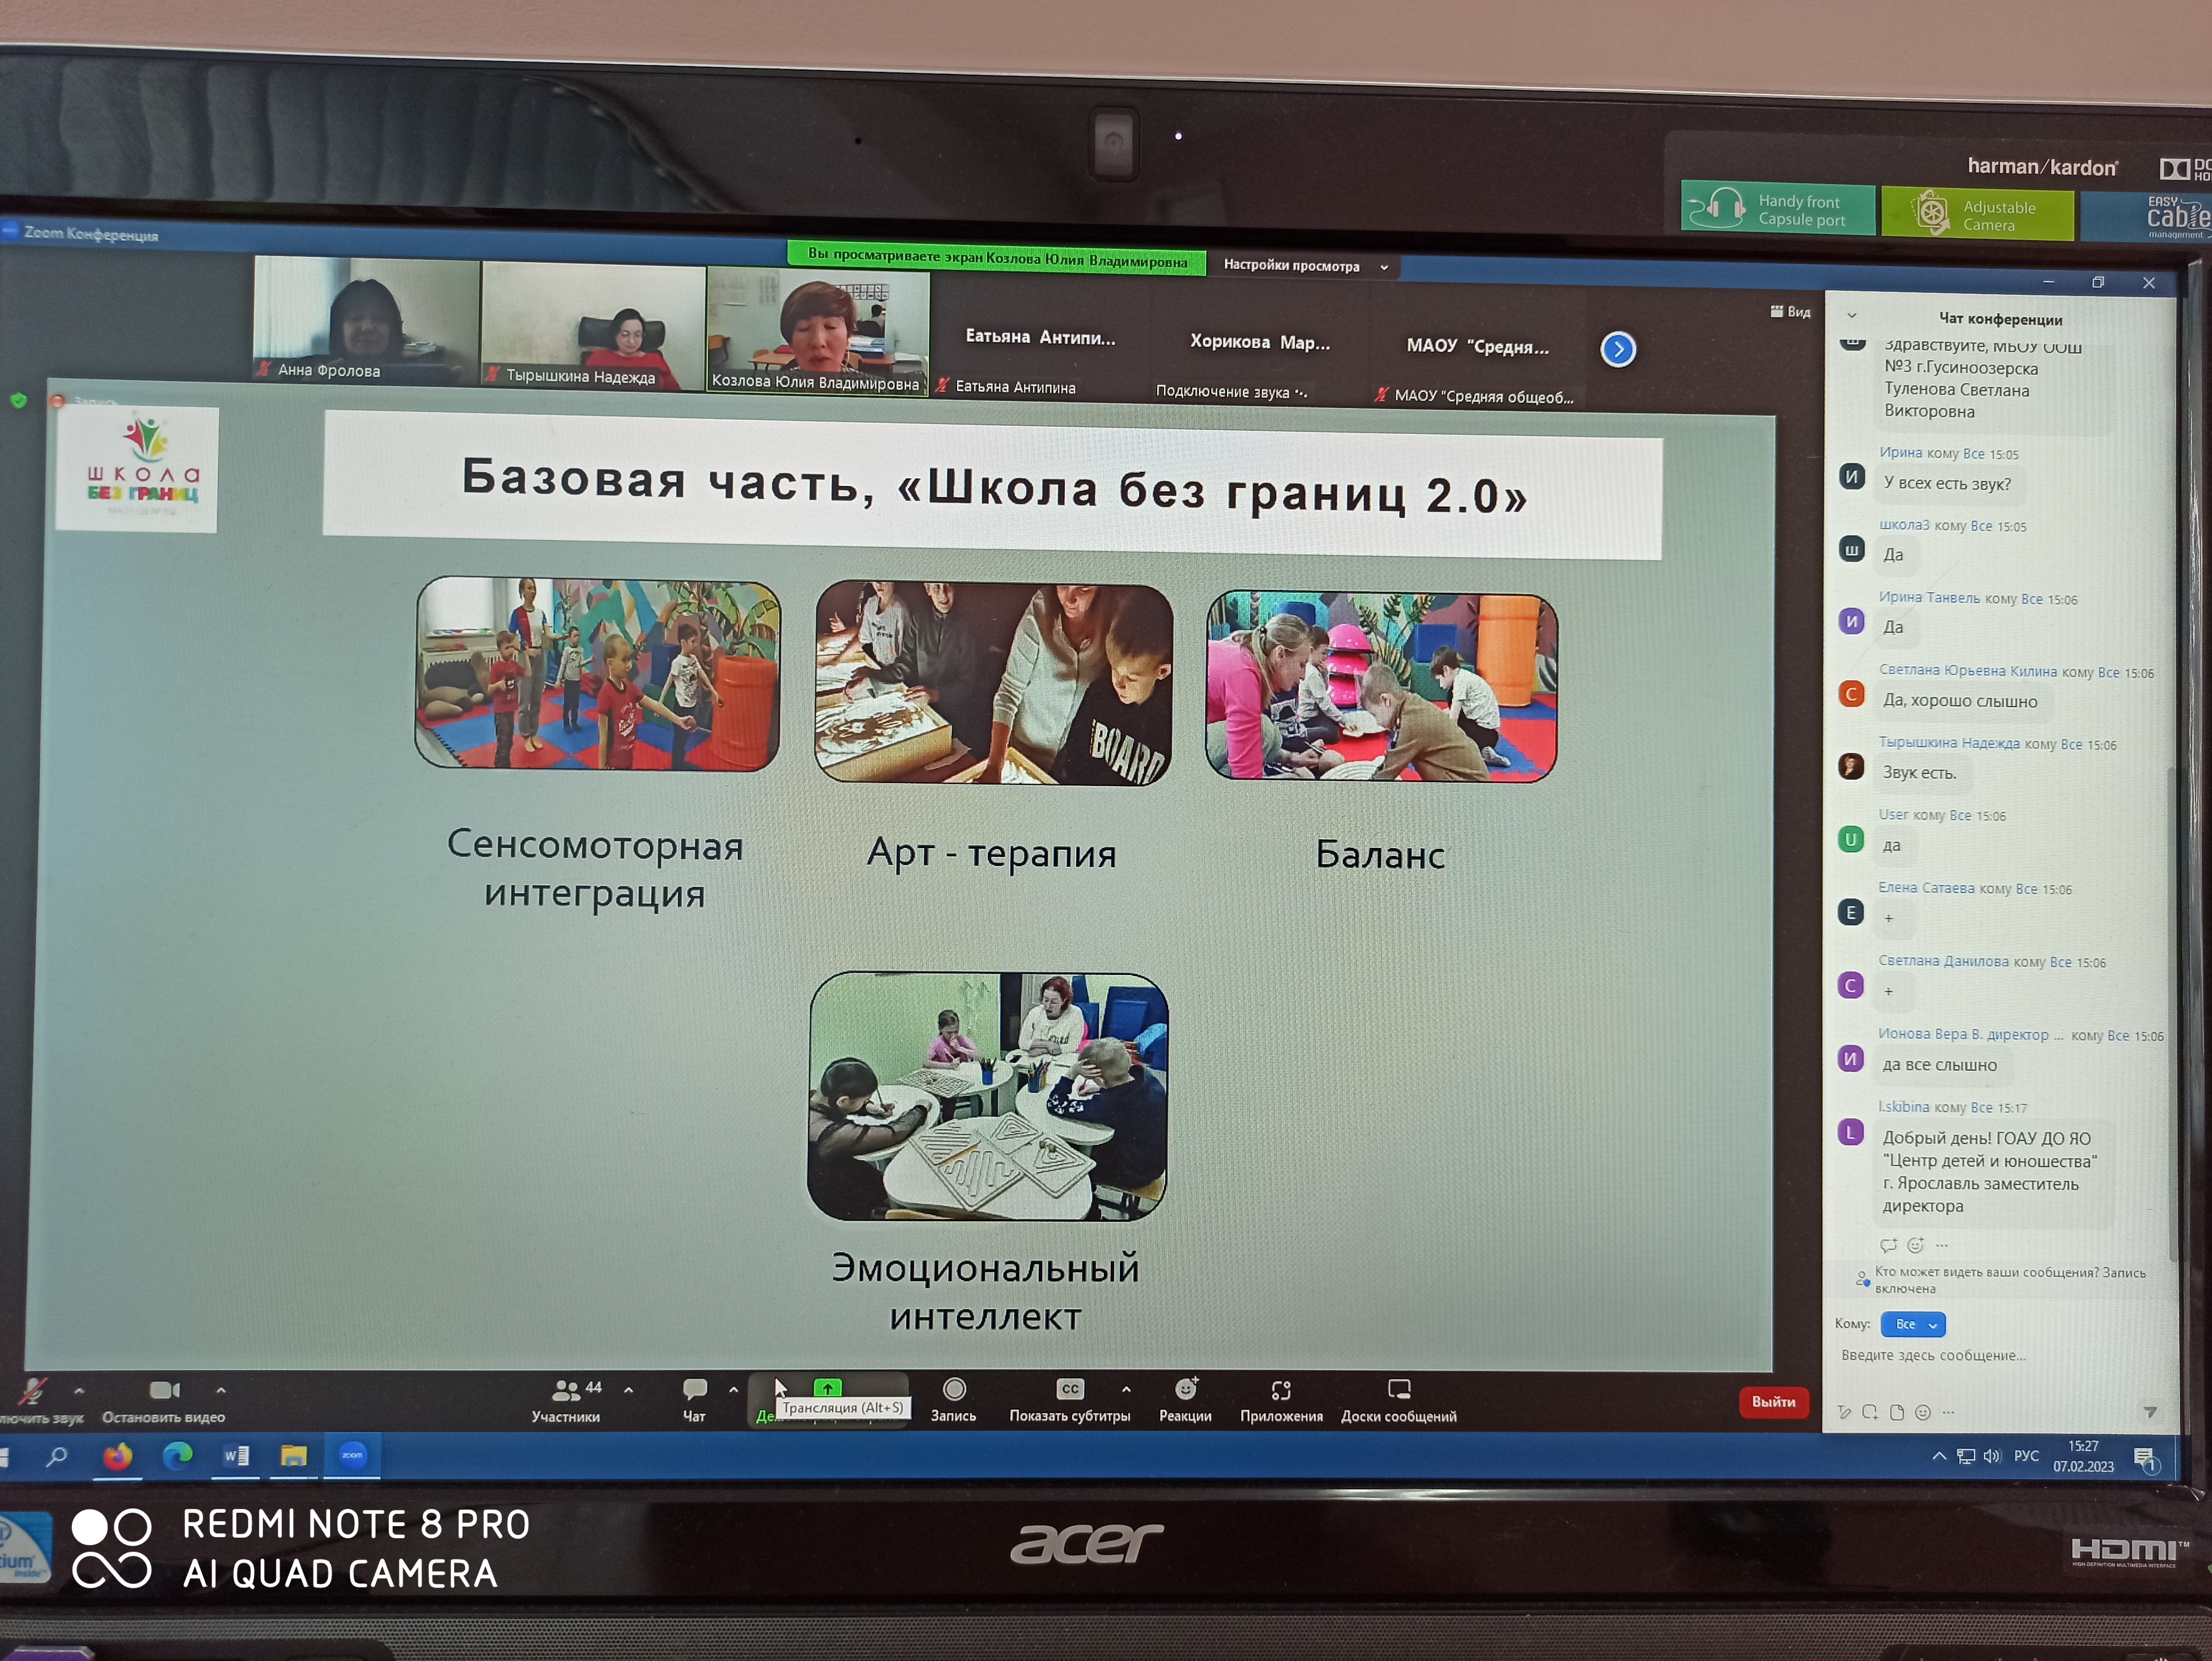Click 'У всех есть звук?' chat message
The height and width of the screenshot is (1661, 2212).
[1947, 484]
